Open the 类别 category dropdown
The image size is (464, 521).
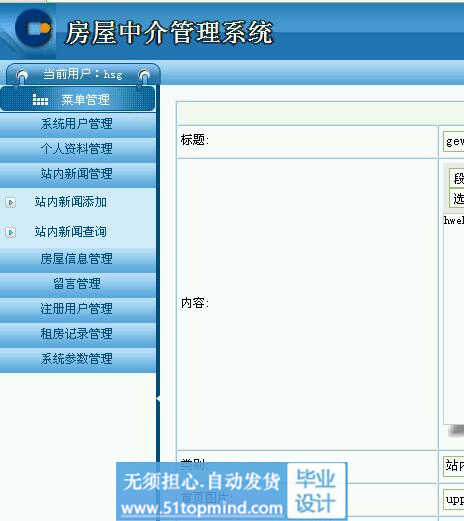tap(454, 466)
